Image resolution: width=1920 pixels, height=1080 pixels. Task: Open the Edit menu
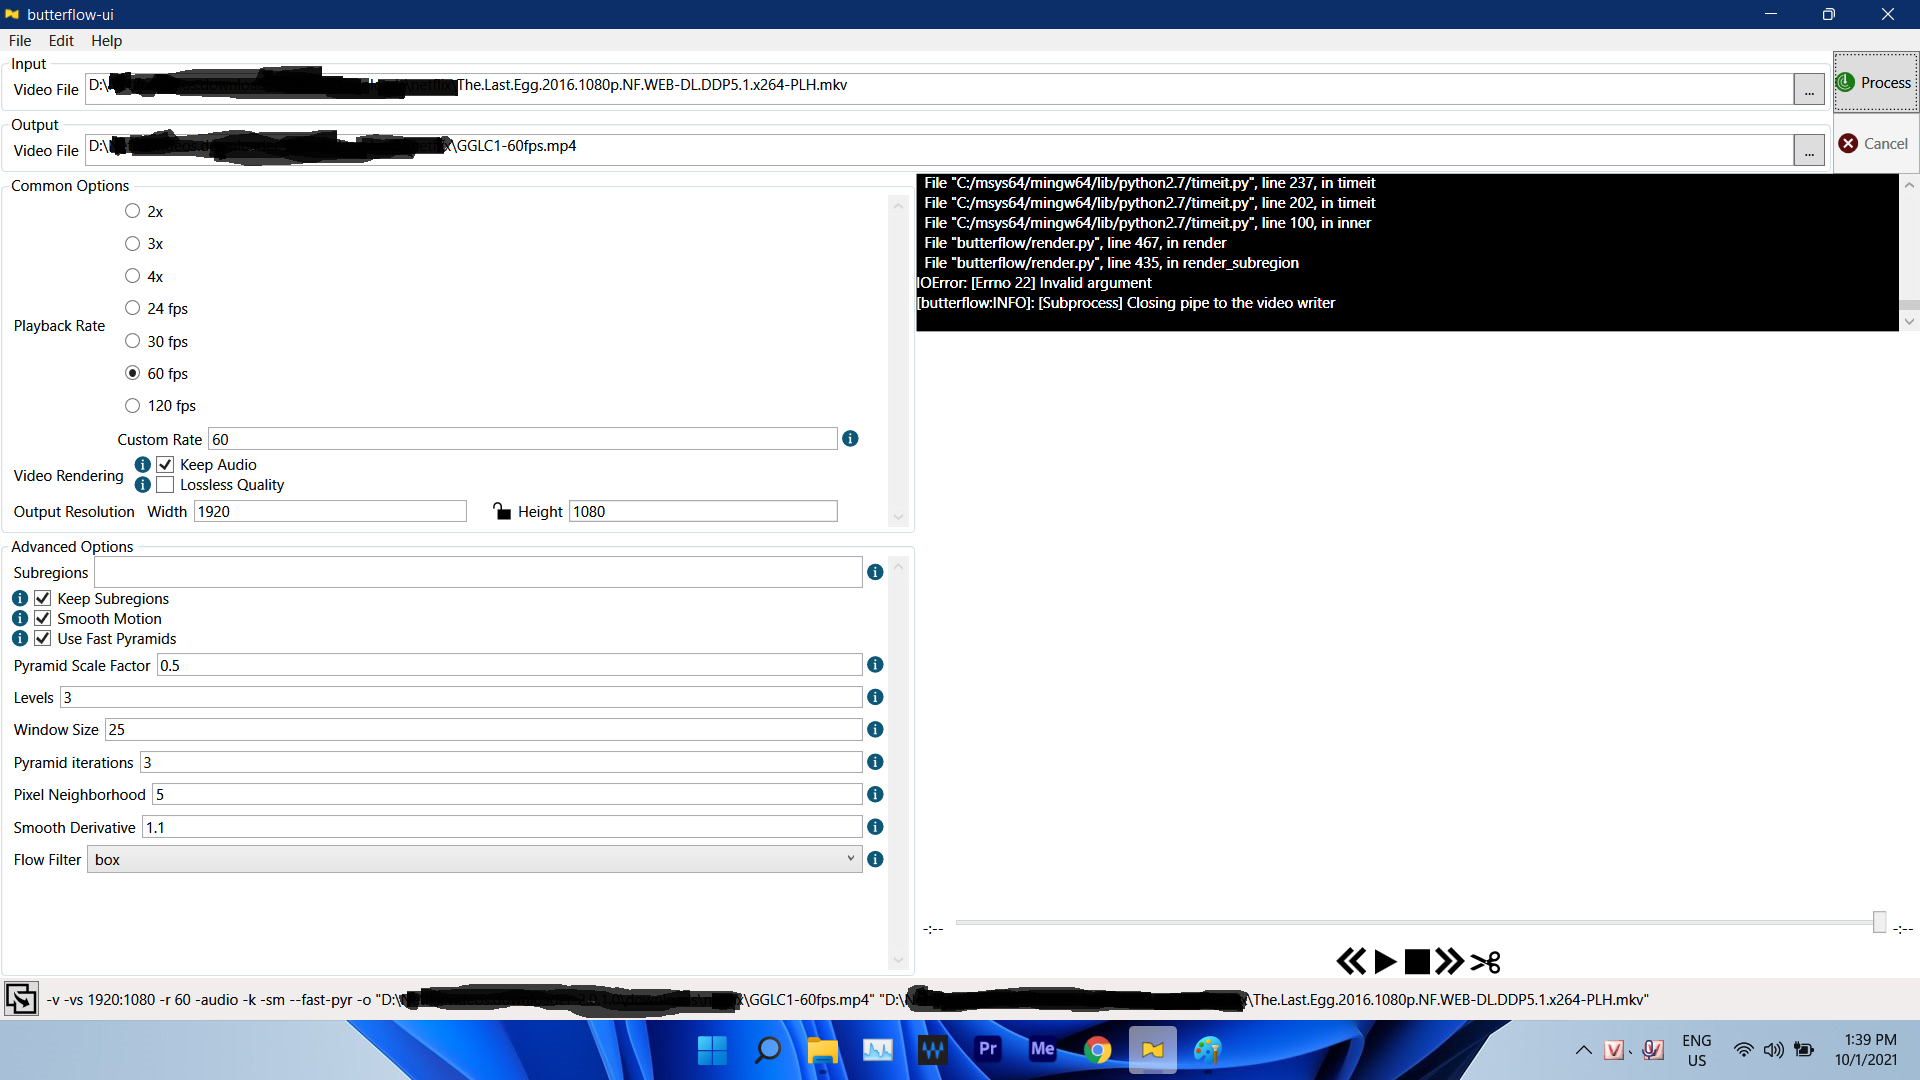tap(61, 41)
